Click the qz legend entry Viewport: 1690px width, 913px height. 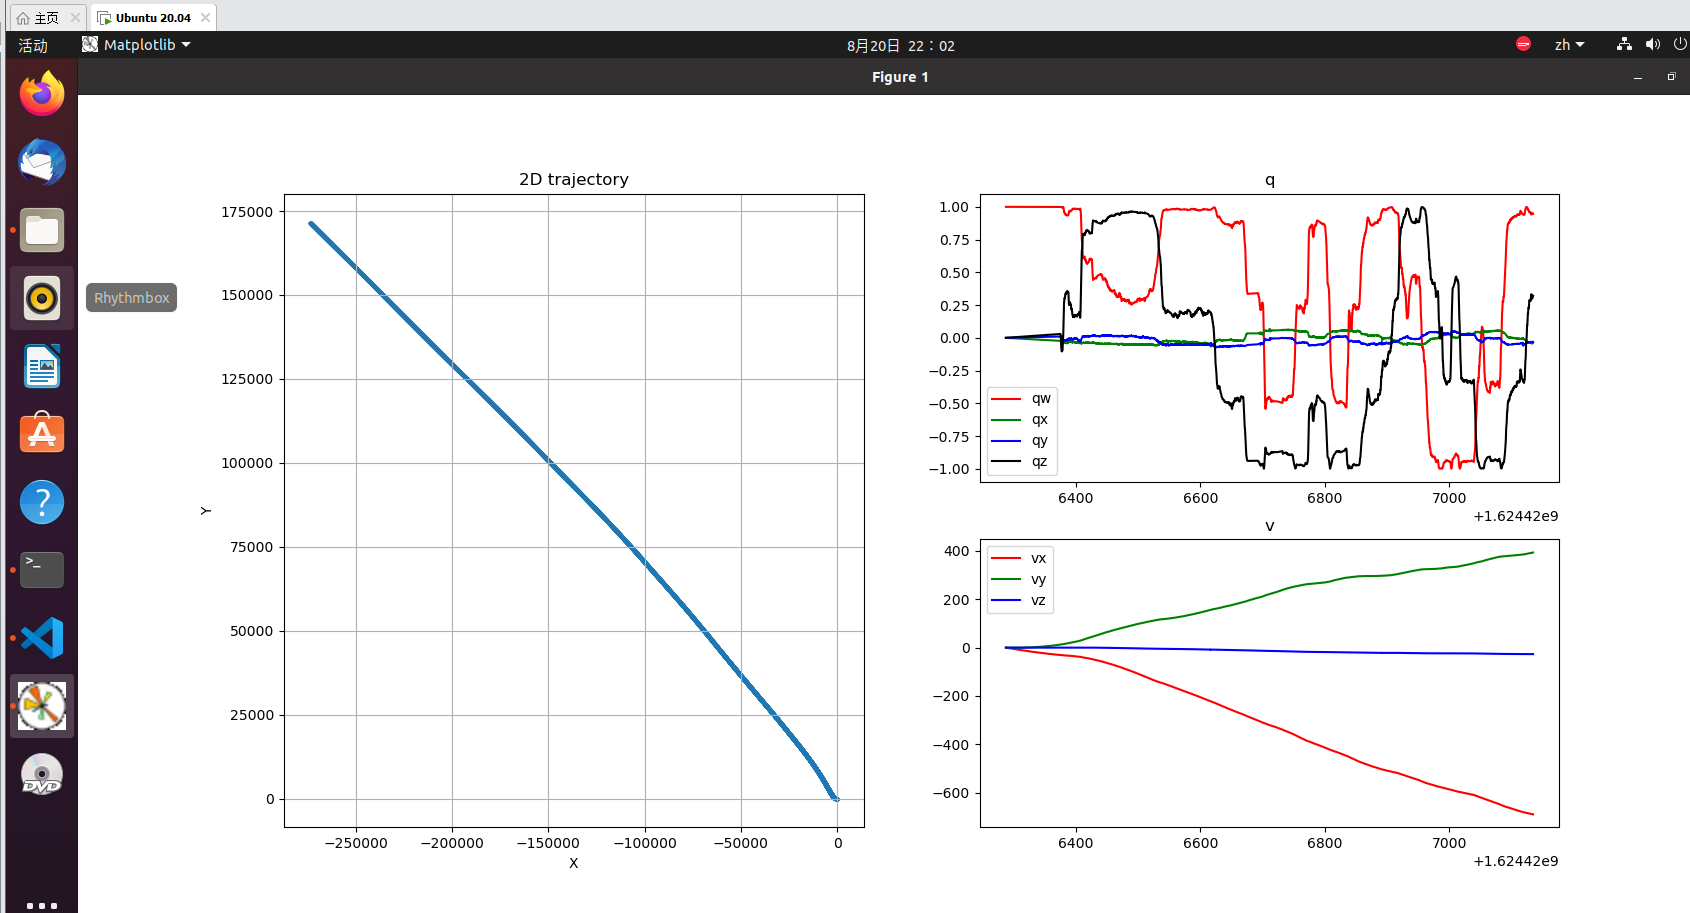tap(1022, 461)
